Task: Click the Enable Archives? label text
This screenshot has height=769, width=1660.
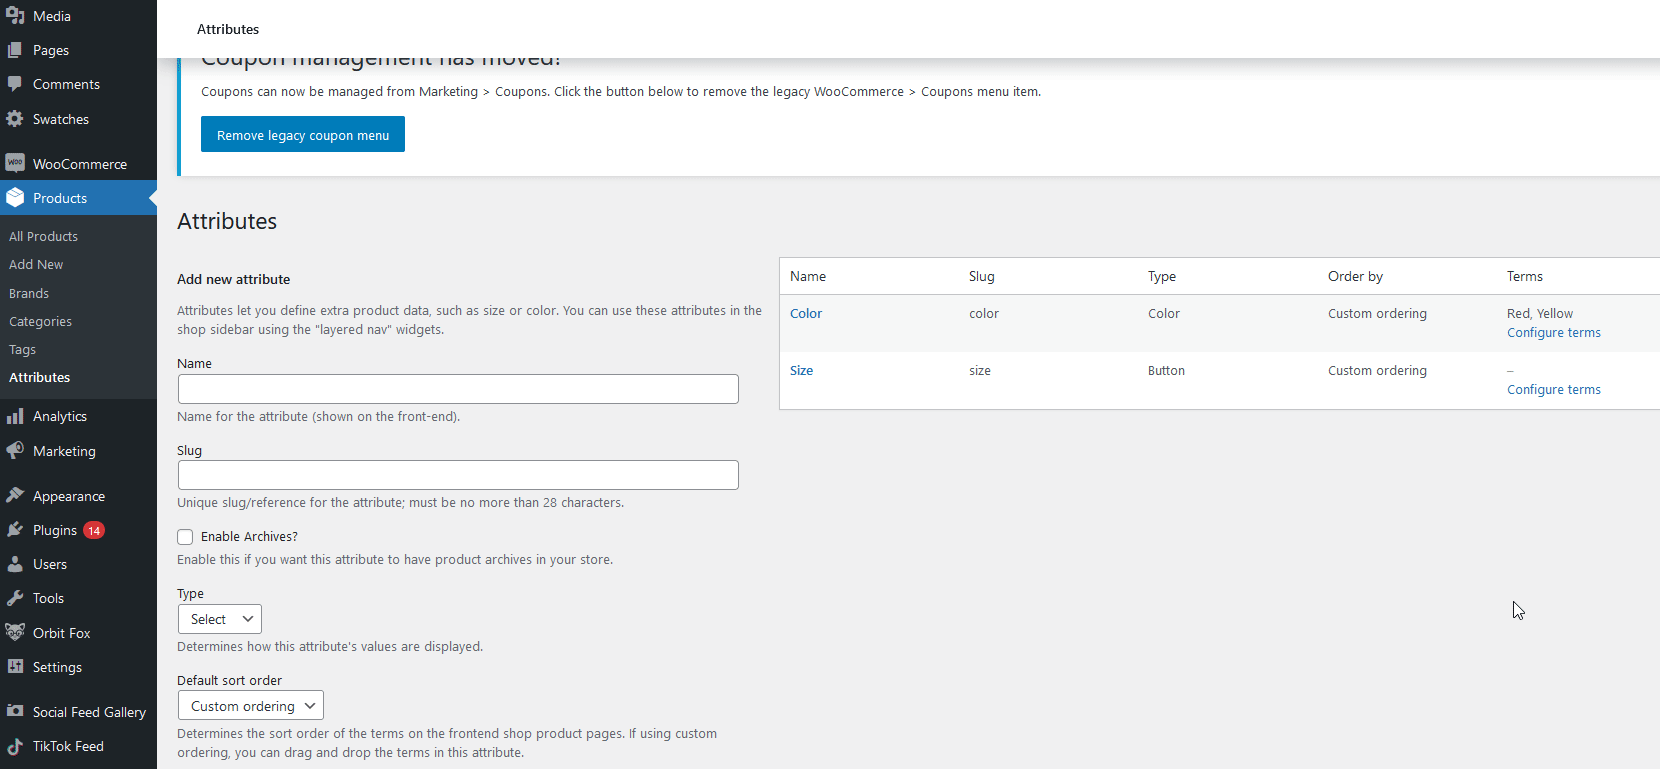Action: (249, 537)
